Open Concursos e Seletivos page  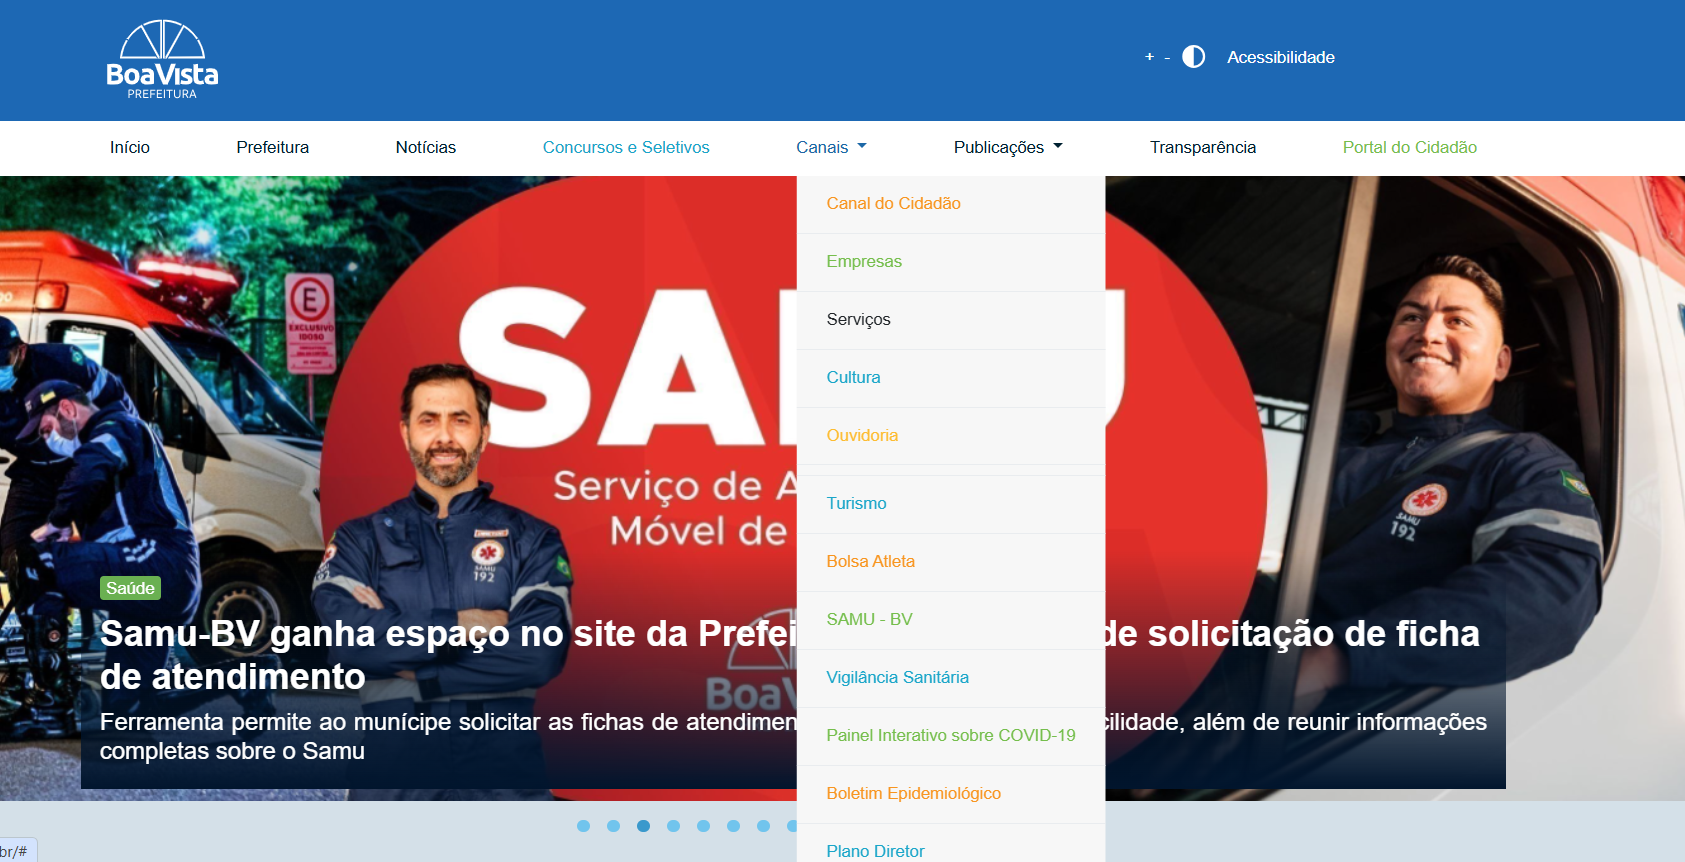click(625, 147)
